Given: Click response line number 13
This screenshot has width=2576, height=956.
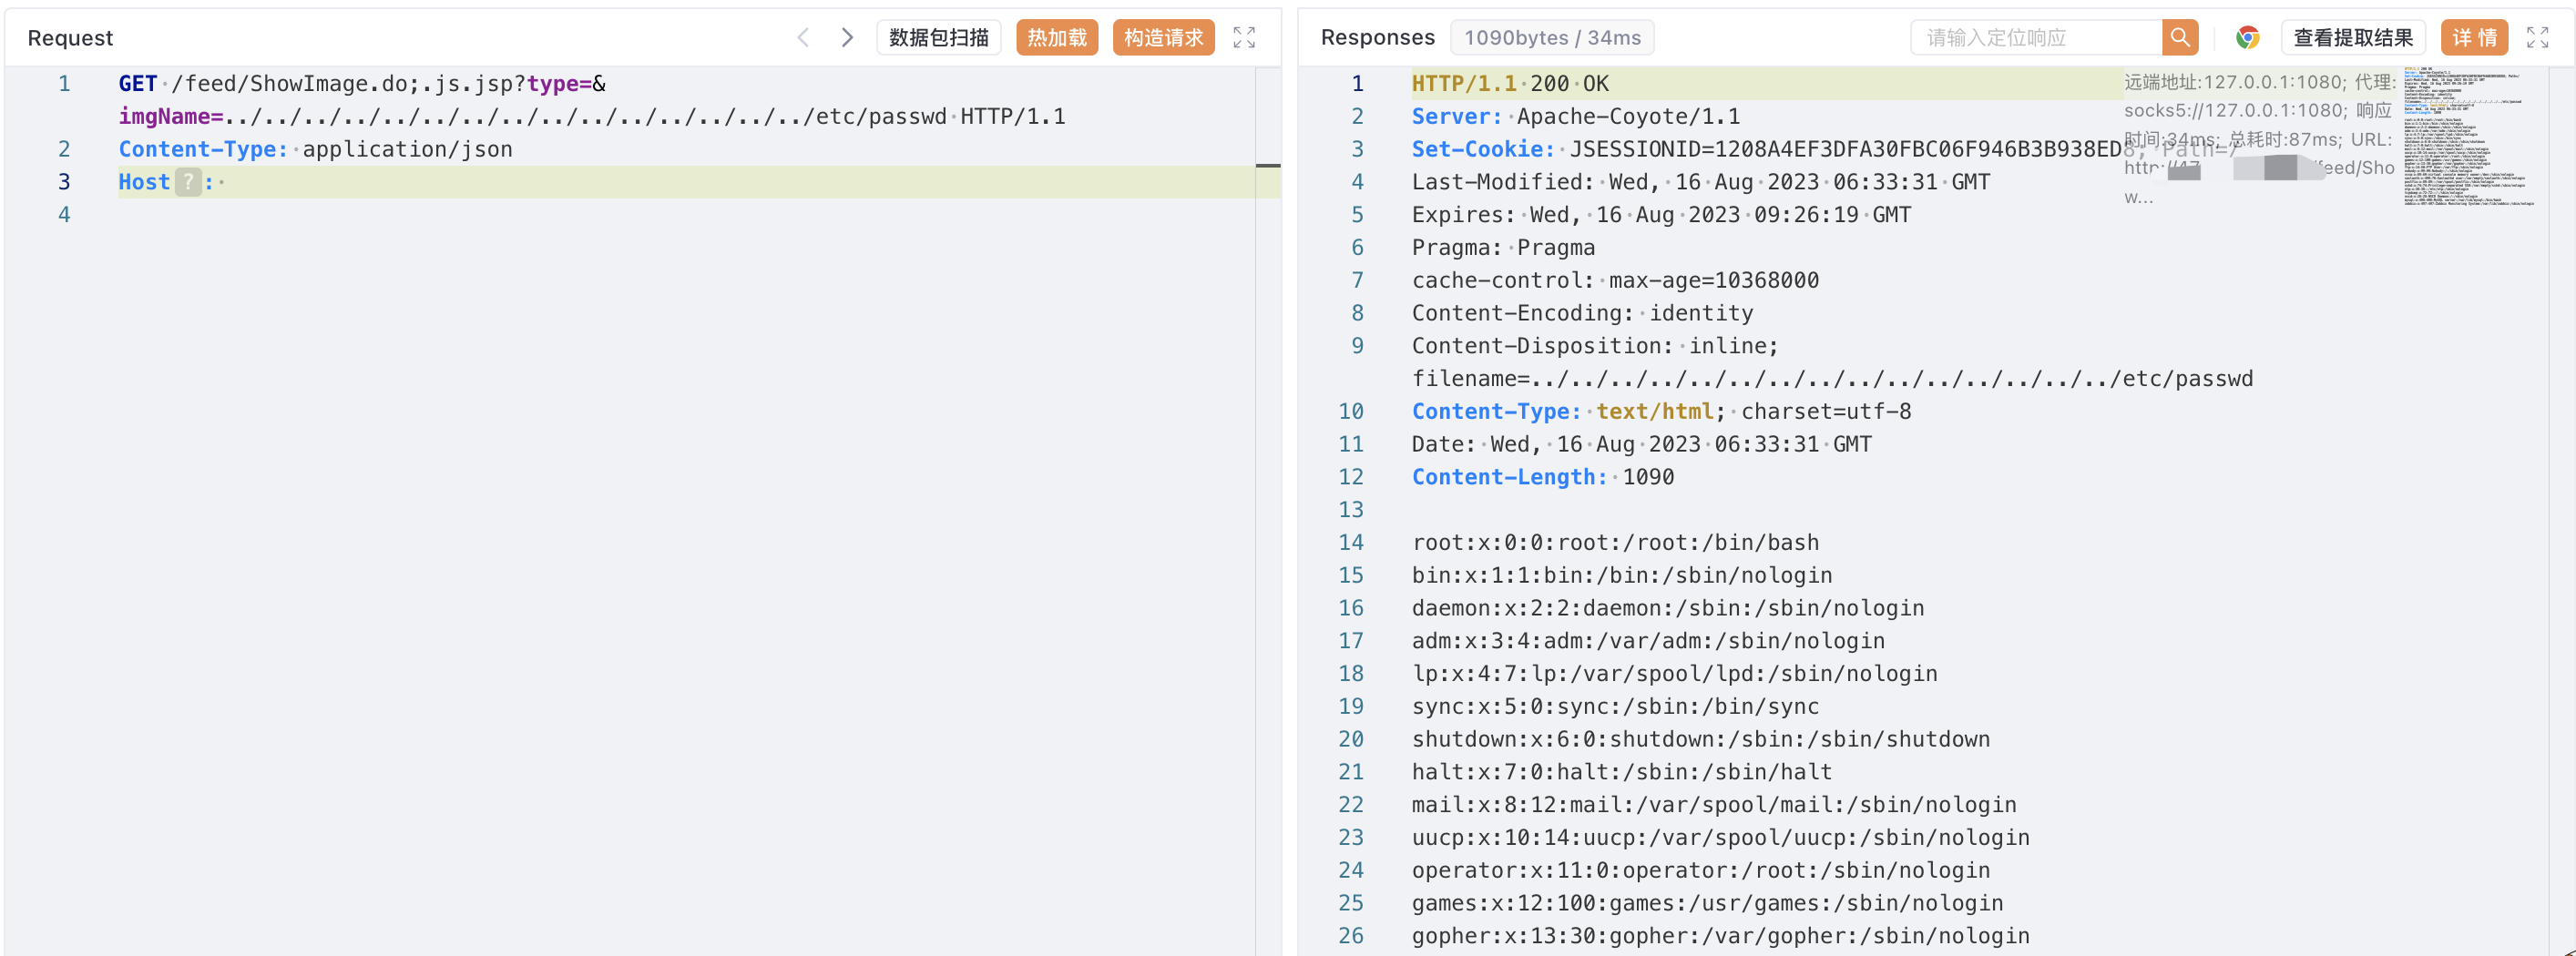Looking at the screenshot, I should [x=1350, y=510].
